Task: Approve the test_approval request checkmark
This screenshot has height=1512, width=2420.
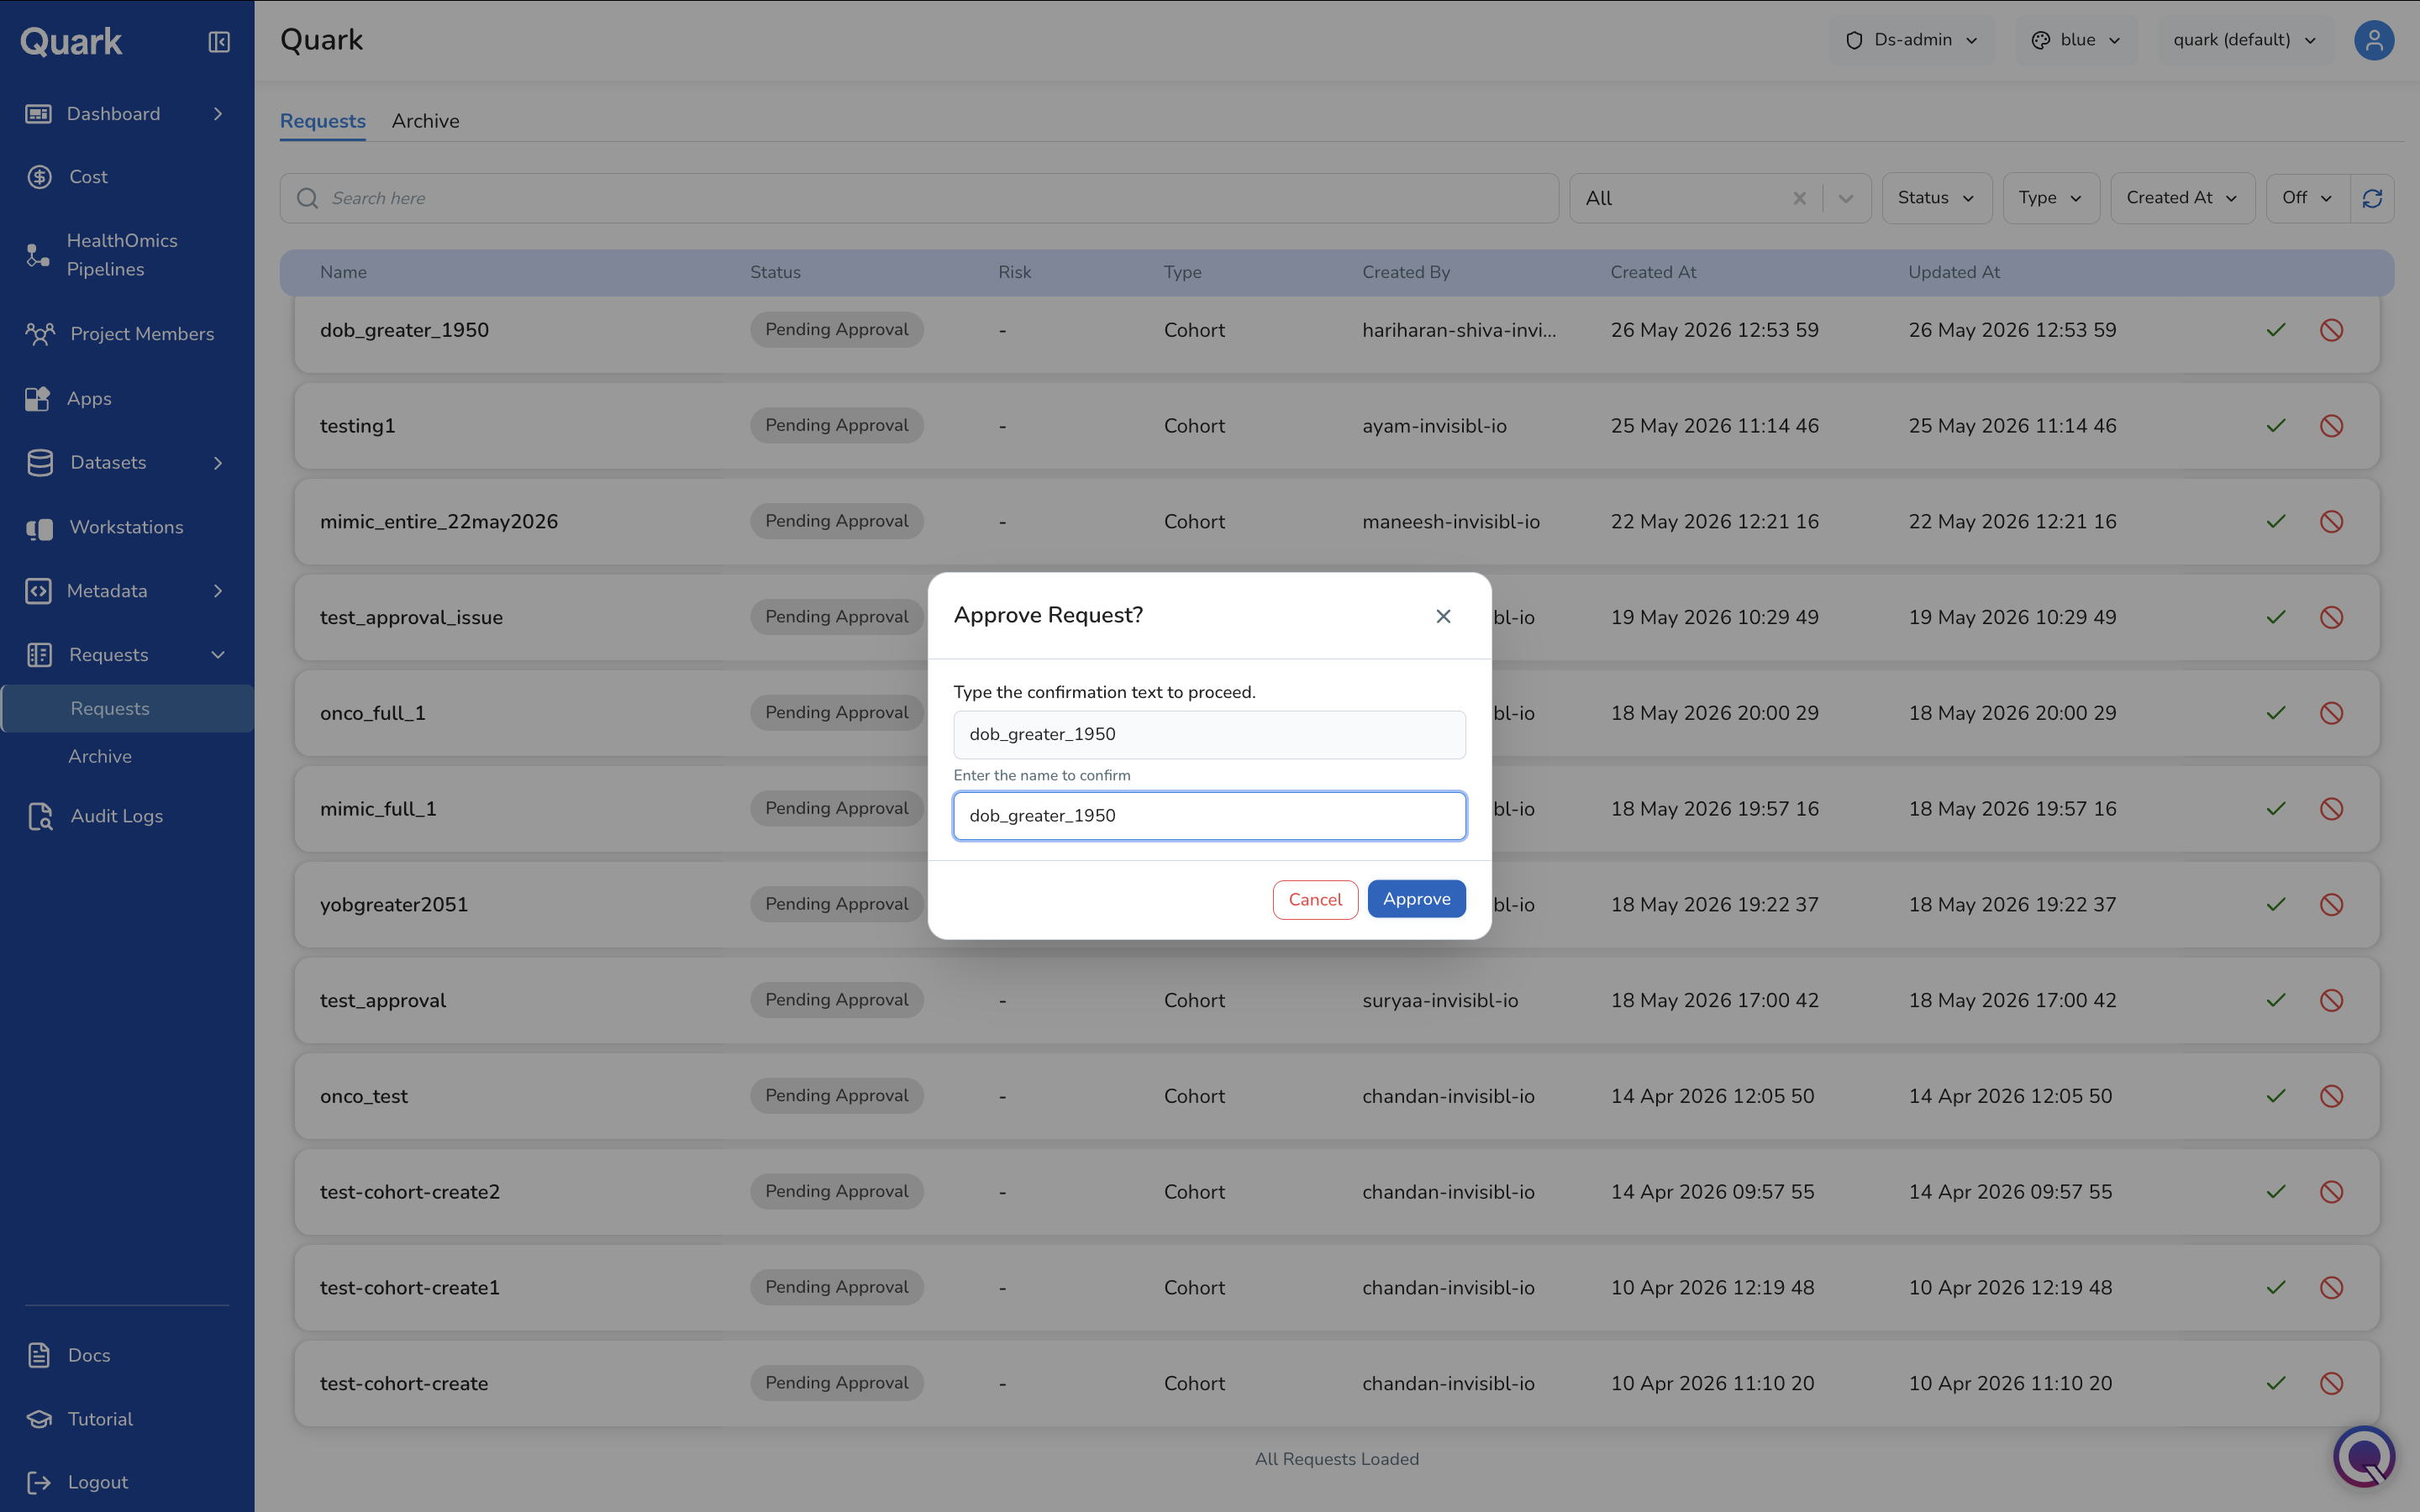Action: [x=2276, y=1001]
